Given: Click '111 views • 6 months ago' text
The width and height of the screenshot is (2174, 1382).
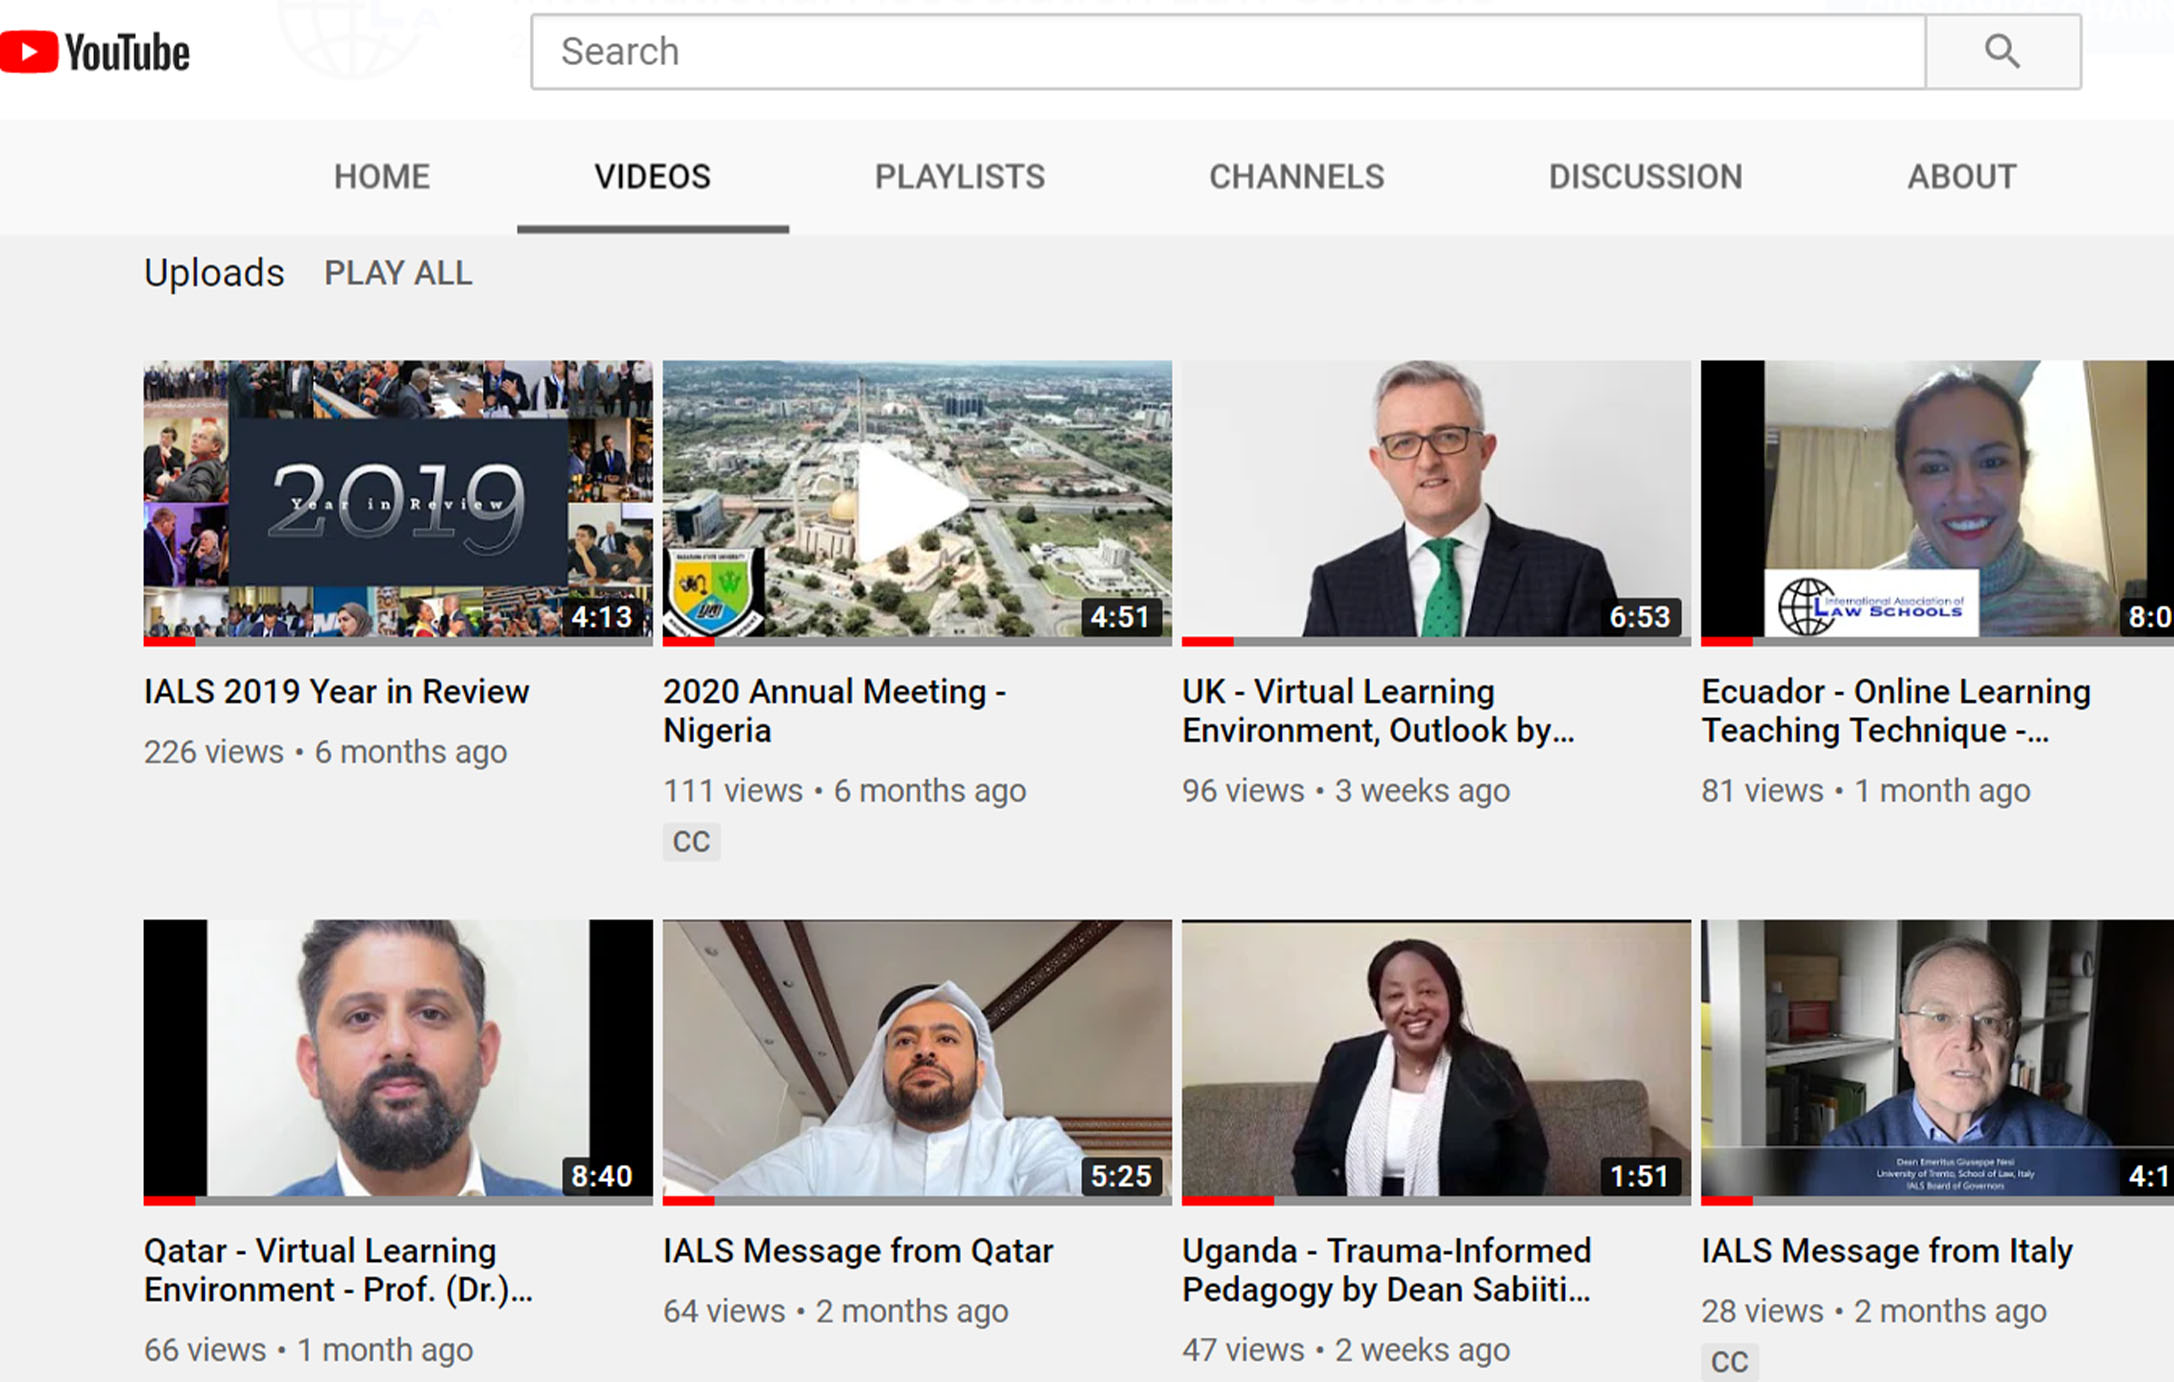Looking at the screenshot, I should [844, 791].
